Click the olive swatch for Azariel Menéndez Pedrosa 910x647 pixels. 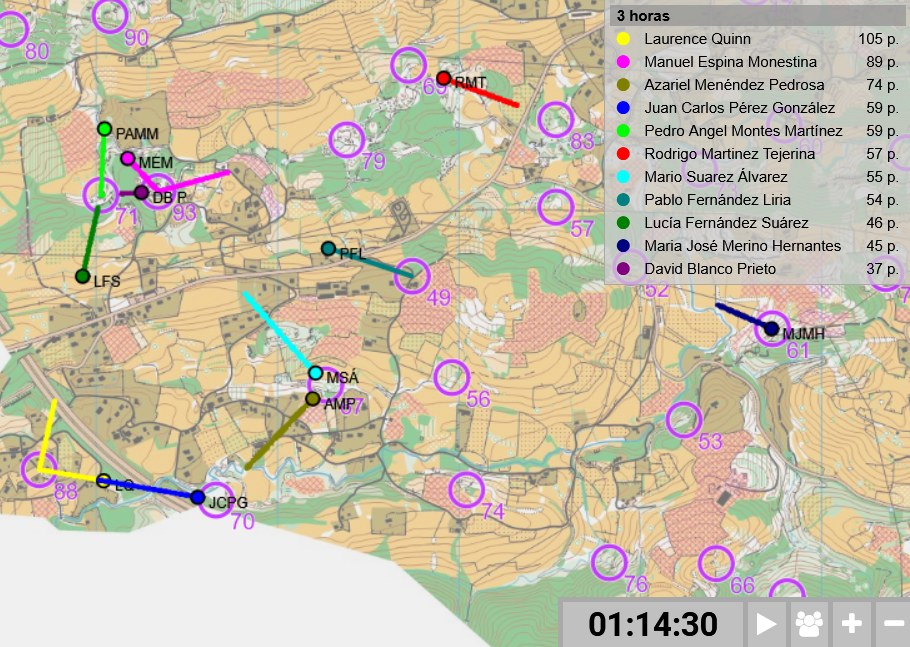tap(623, 85)
